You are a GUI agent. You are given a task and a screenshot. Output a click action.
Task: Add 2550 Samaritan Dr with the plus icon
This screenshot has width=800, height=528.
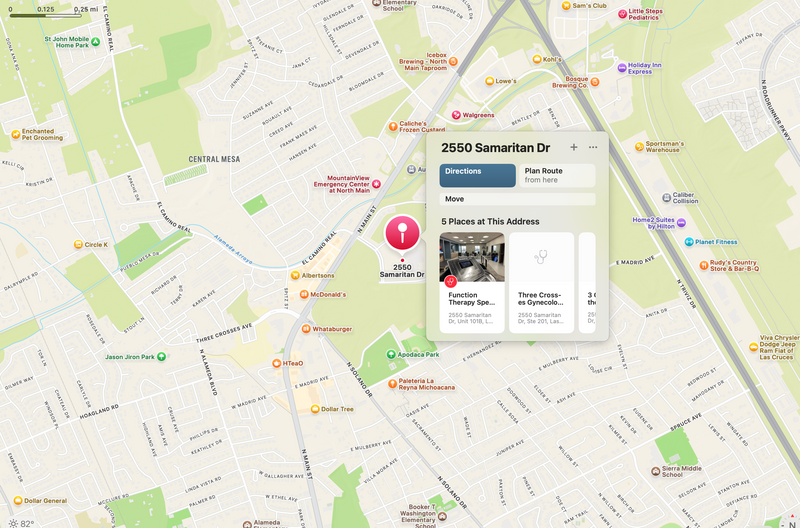(573, 147)
